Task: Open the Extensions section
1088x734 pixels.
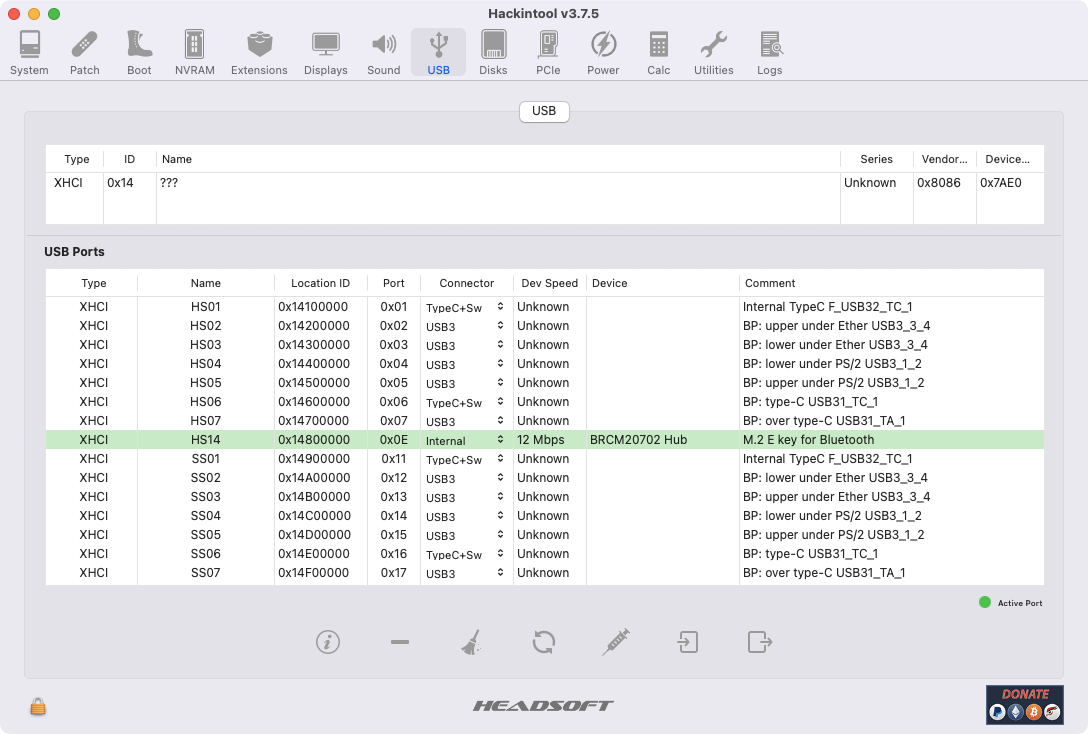Action: (259, 53)
